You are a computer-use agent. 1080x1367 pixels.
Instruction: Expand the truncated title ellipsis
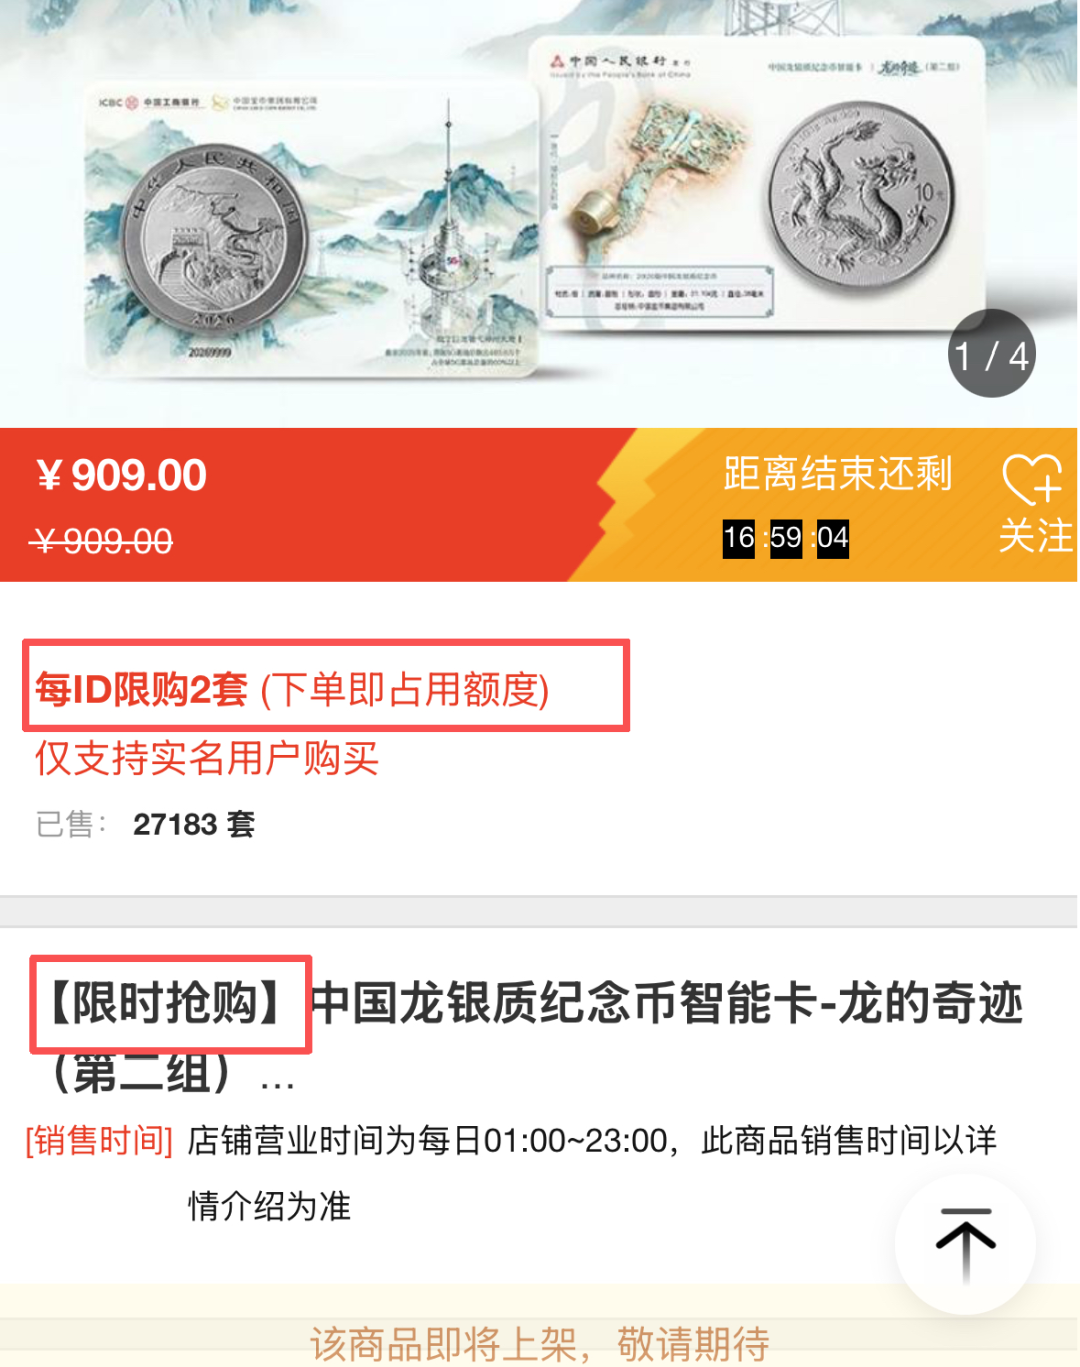pyautogui.click(x=277, y=1080)
